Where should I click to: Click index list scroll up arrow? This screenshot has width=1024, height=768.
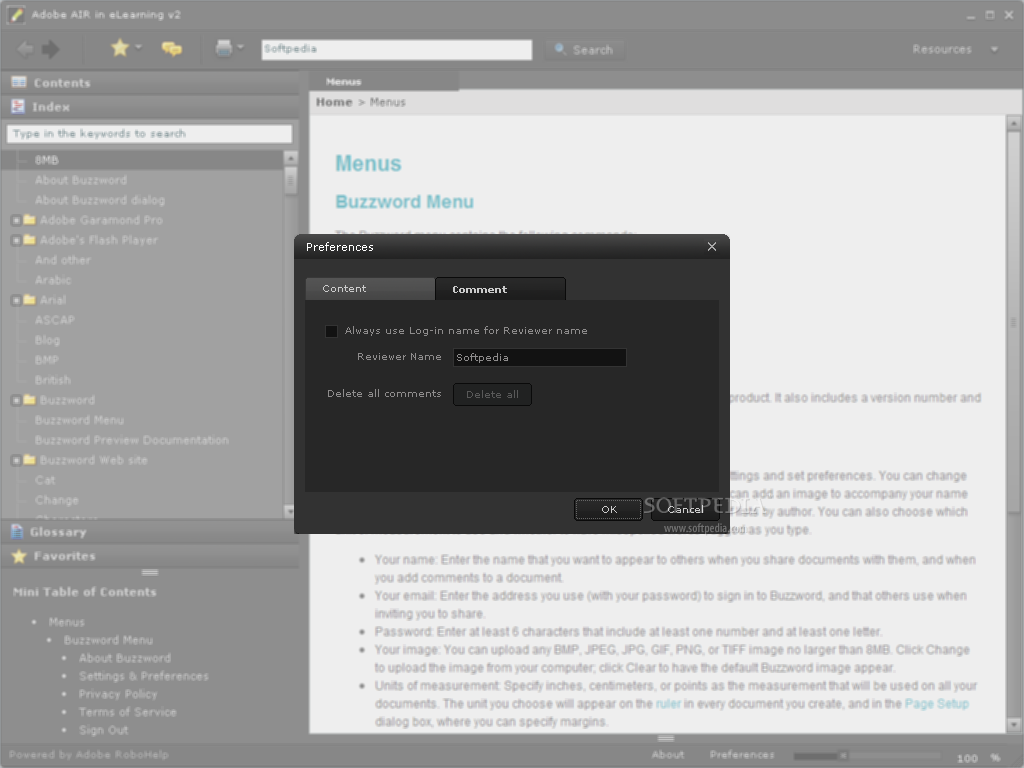291,158
